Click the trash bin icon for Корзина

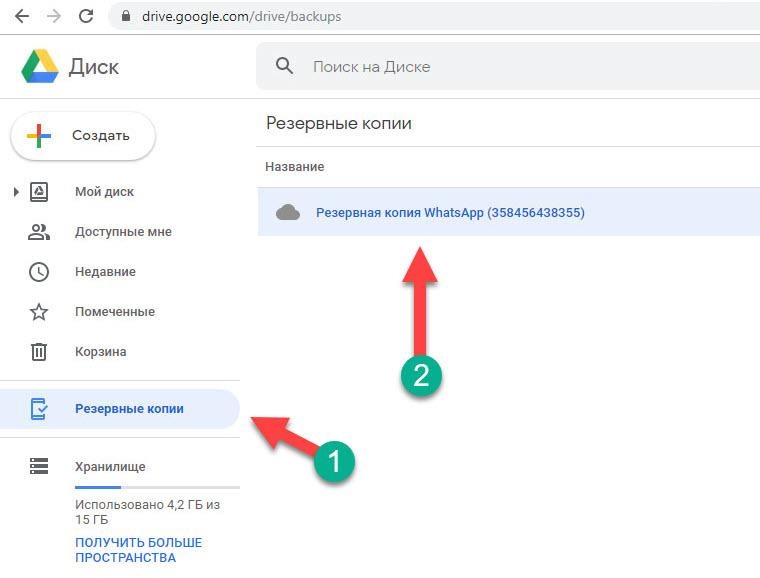tap(39, 352)
